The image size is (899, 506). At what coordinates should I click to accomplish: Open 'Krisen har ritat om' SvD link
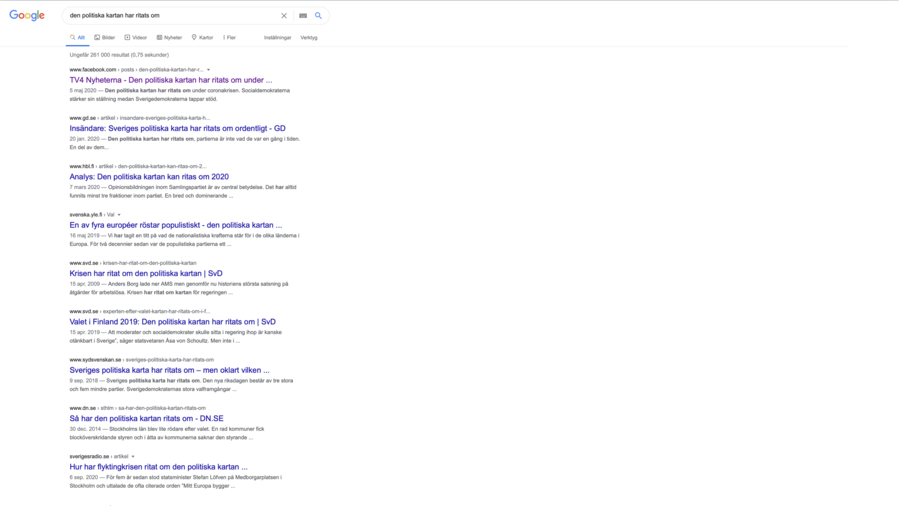(x=146, y=273)
